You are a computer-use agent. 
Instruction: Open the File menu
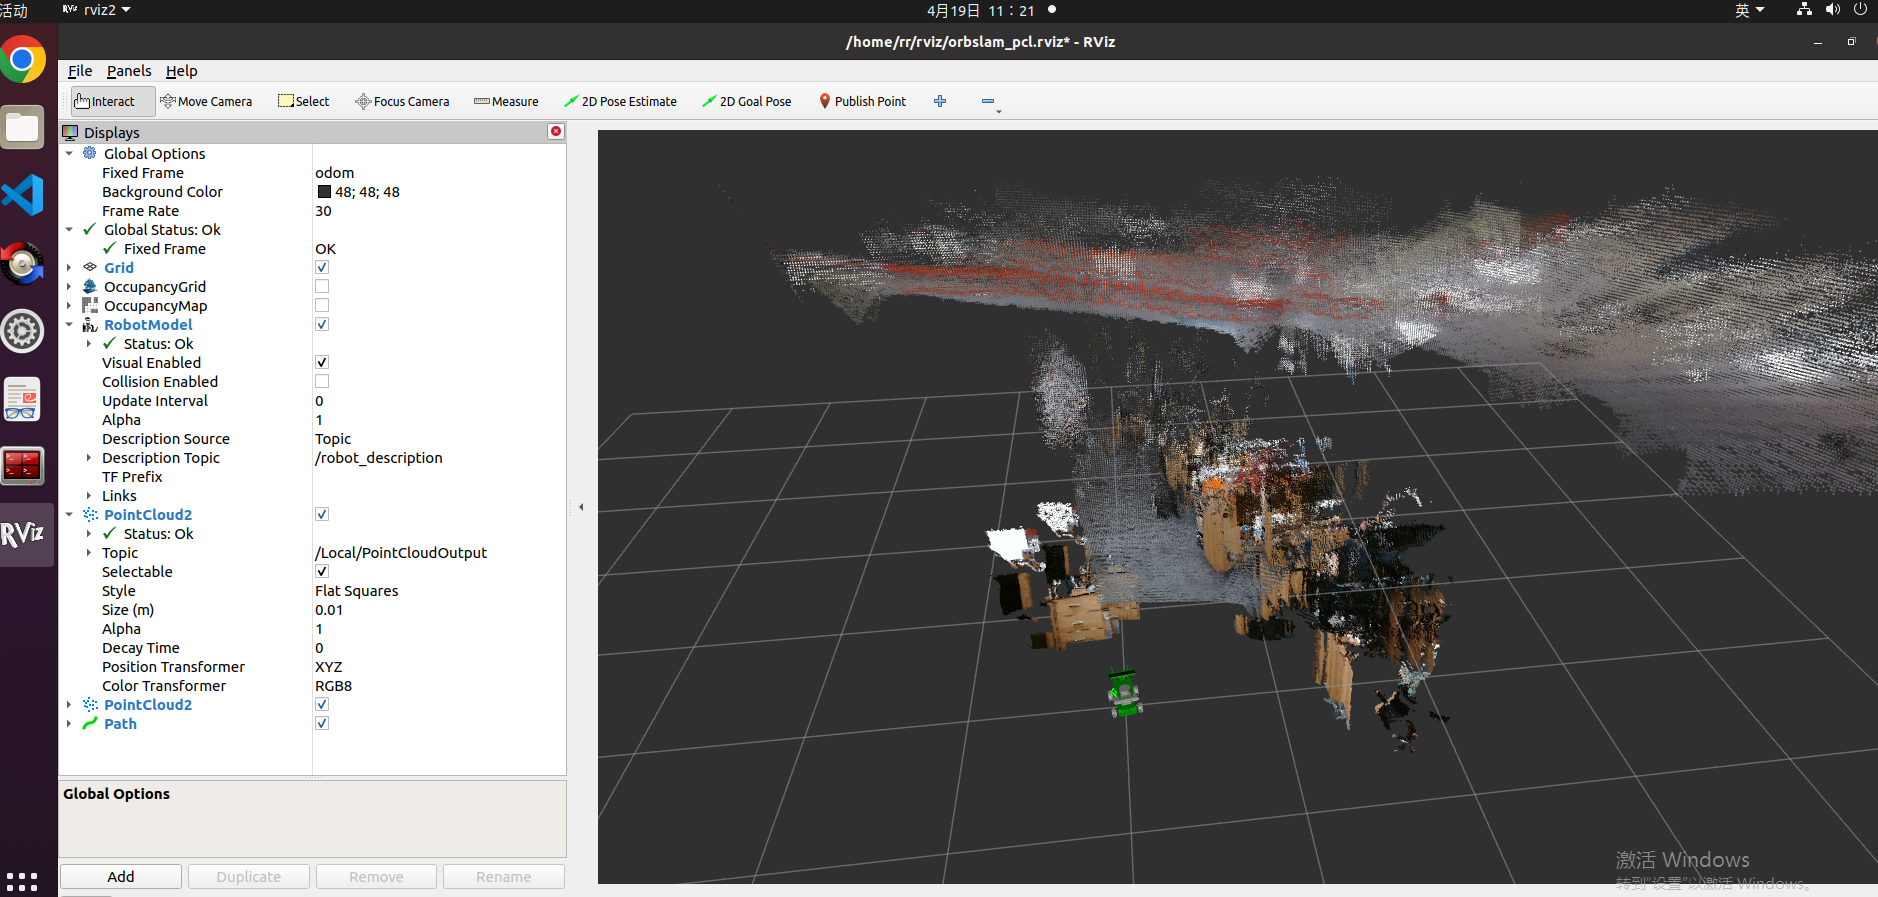click(x=80, y=71)
